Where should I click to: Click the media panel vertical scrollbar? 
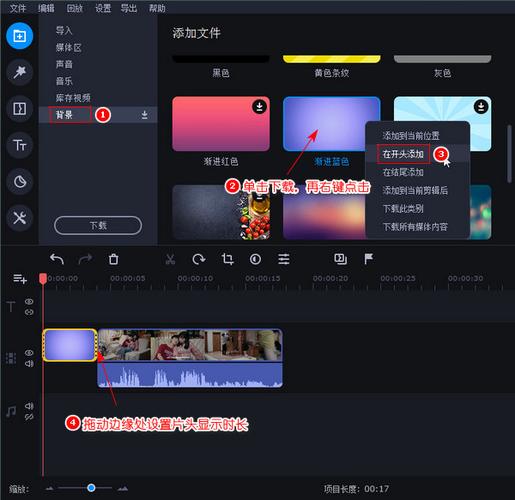pyautogui.click(x=509, y=154)
